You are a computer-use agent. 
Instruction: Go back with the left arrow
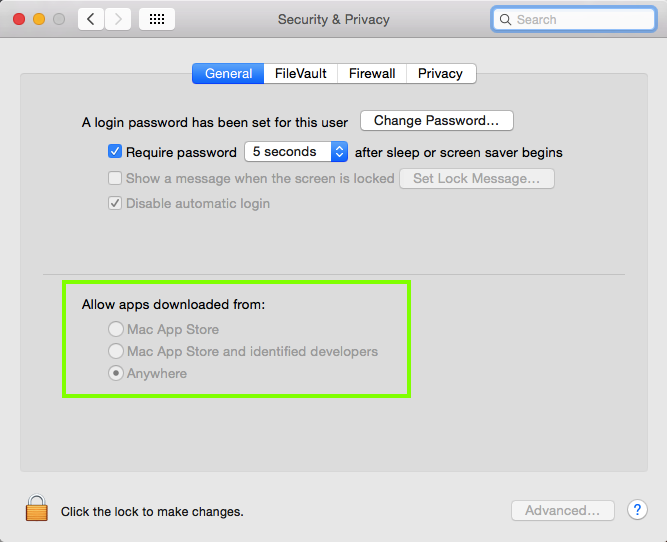pos(91,19)
